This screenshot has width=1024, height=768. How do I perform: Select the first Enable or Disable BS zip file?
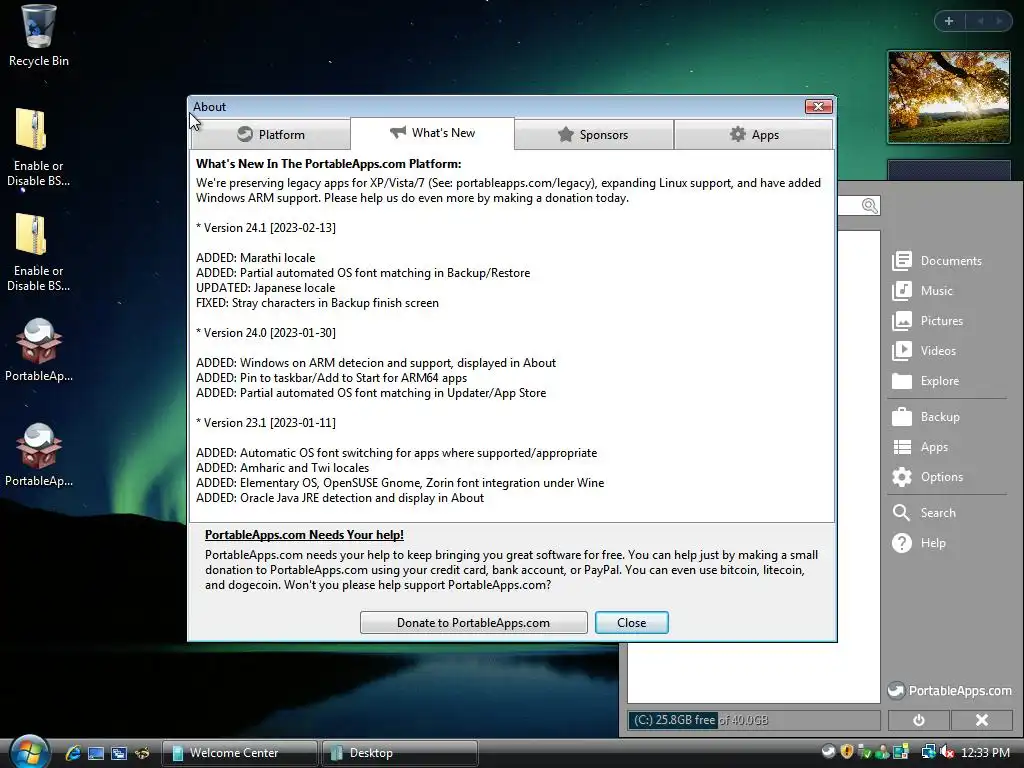[x=39, y=147]
